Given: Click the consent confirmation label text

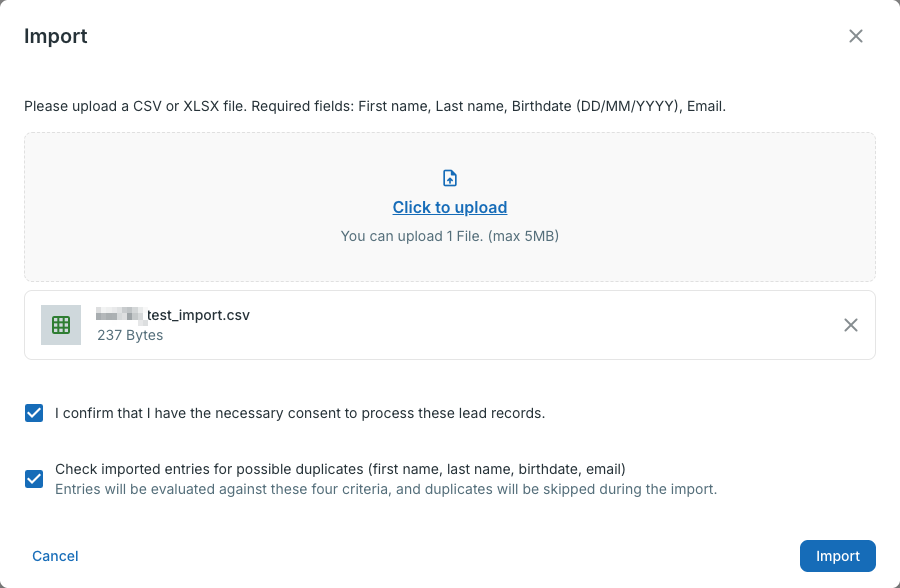Looking at the screenshot, I should 300,413.
